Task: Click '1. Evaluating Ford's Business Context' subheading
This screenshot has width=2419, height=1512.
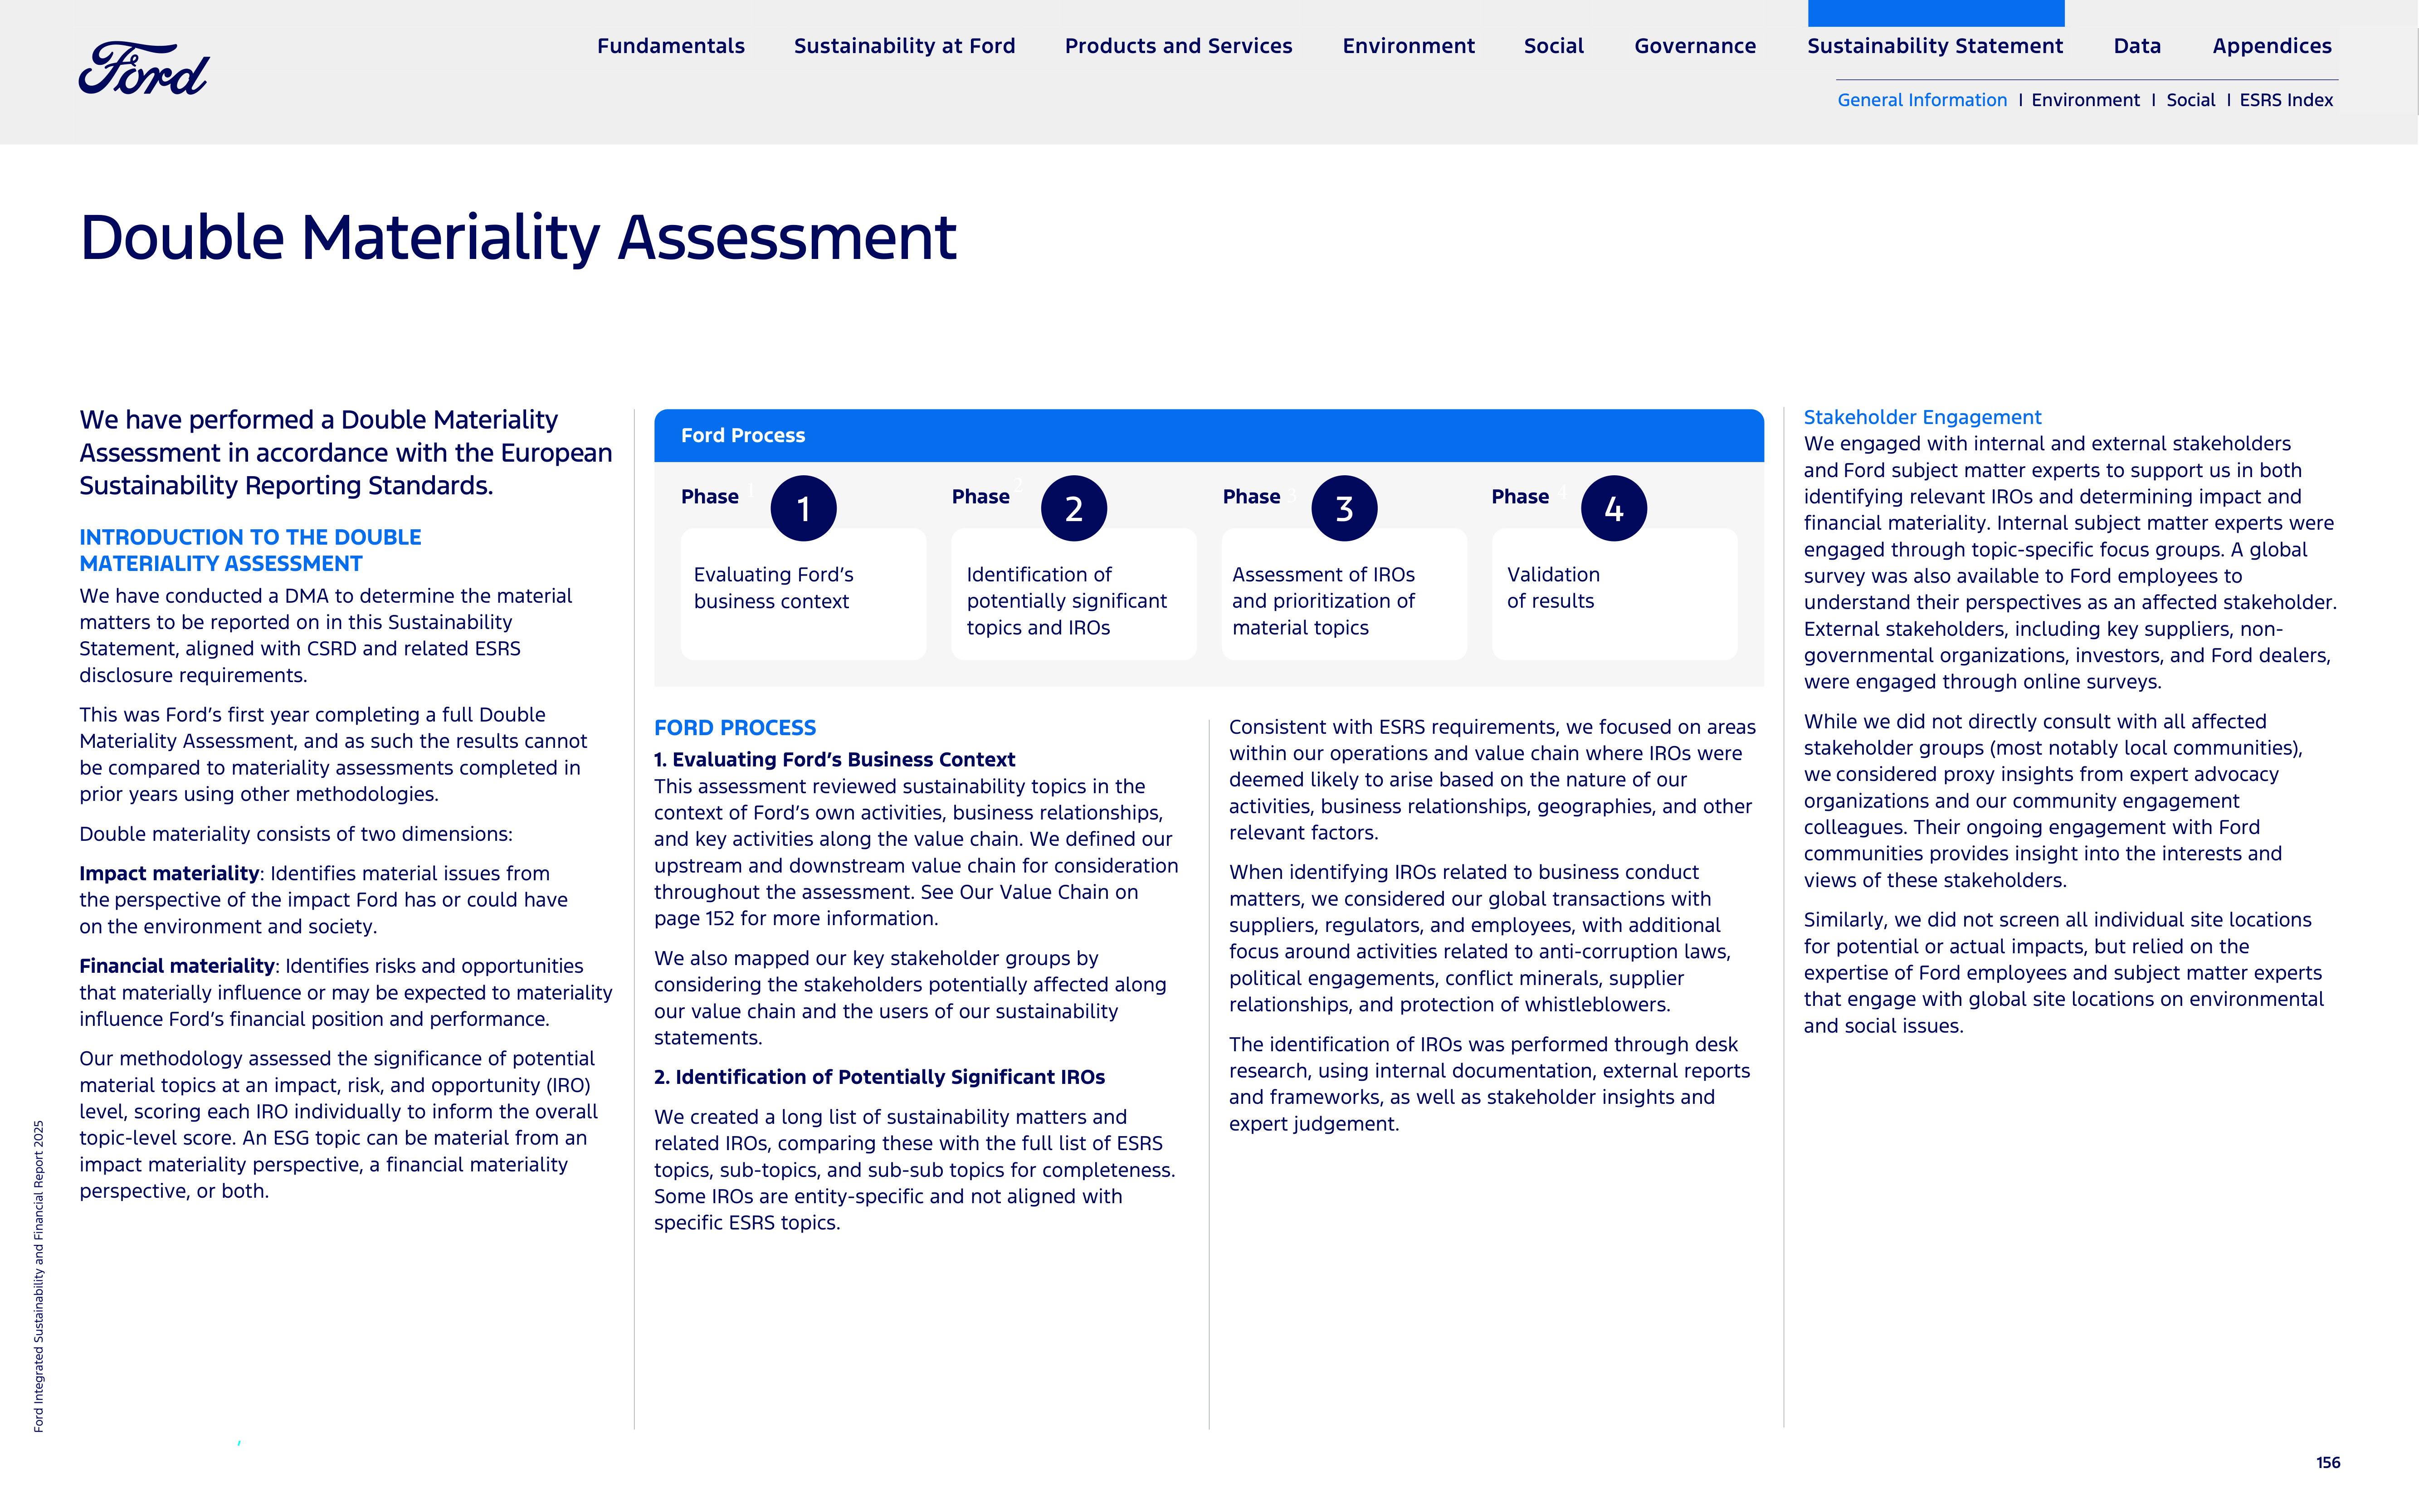Action: pos(834,759)
